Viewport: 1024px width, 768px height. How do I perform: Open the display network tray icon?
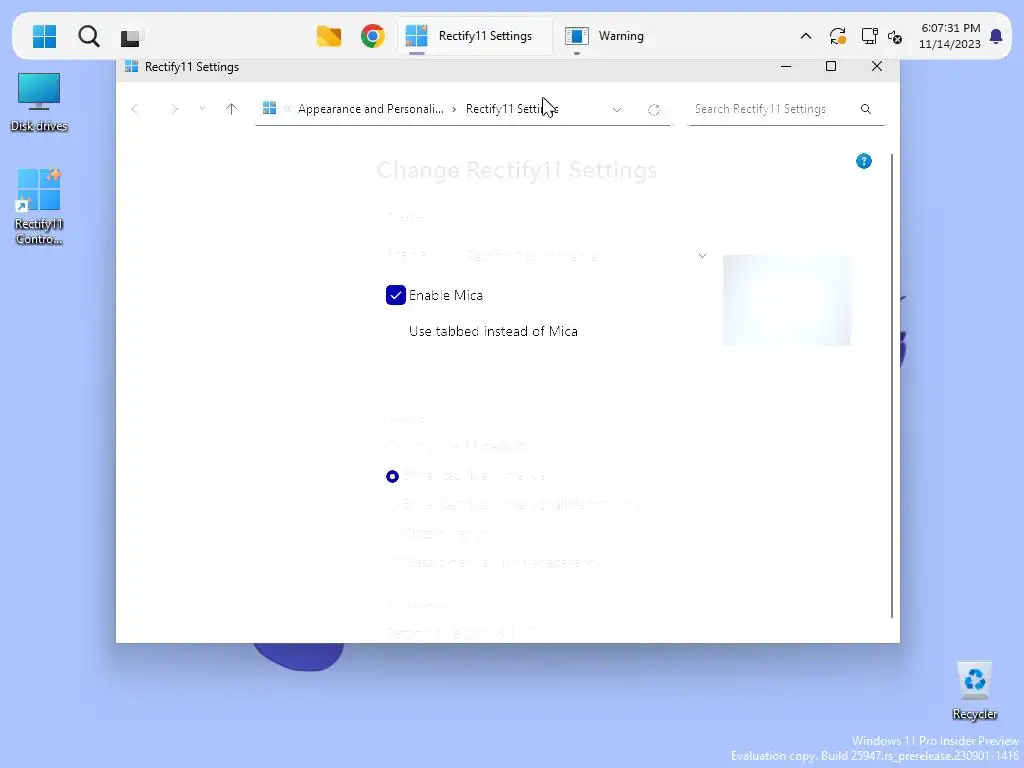(869, 36)
